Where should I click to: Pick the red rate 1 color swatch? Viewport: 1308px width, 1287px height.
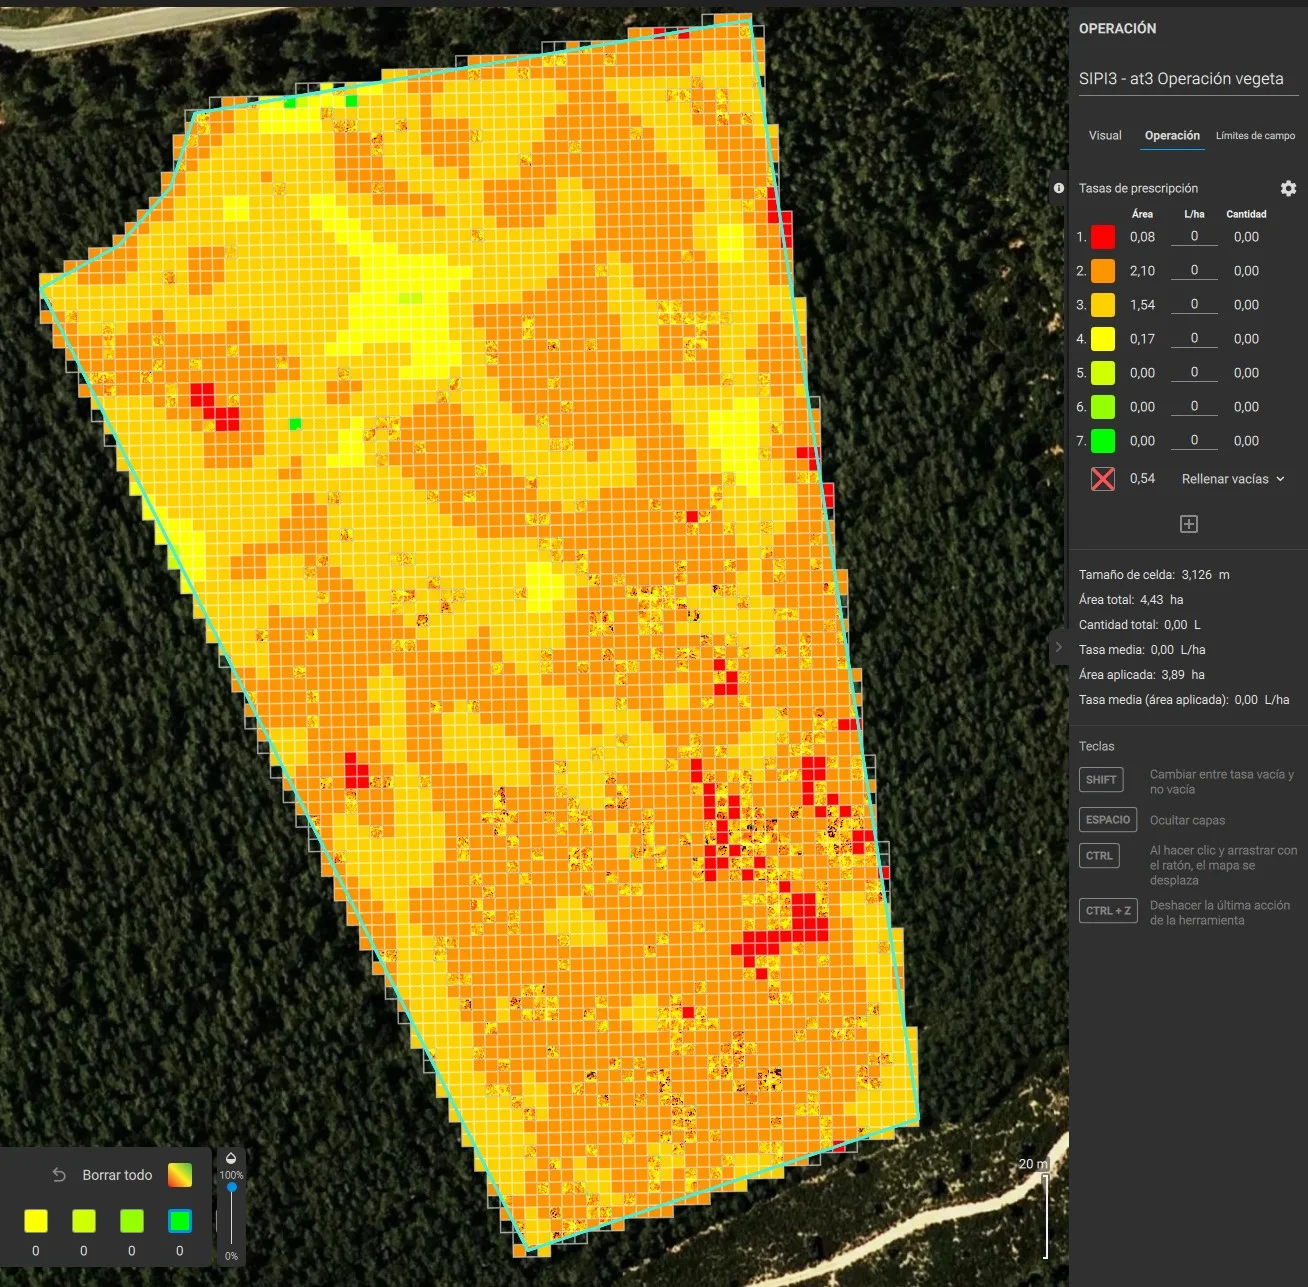pos(1103,237)
